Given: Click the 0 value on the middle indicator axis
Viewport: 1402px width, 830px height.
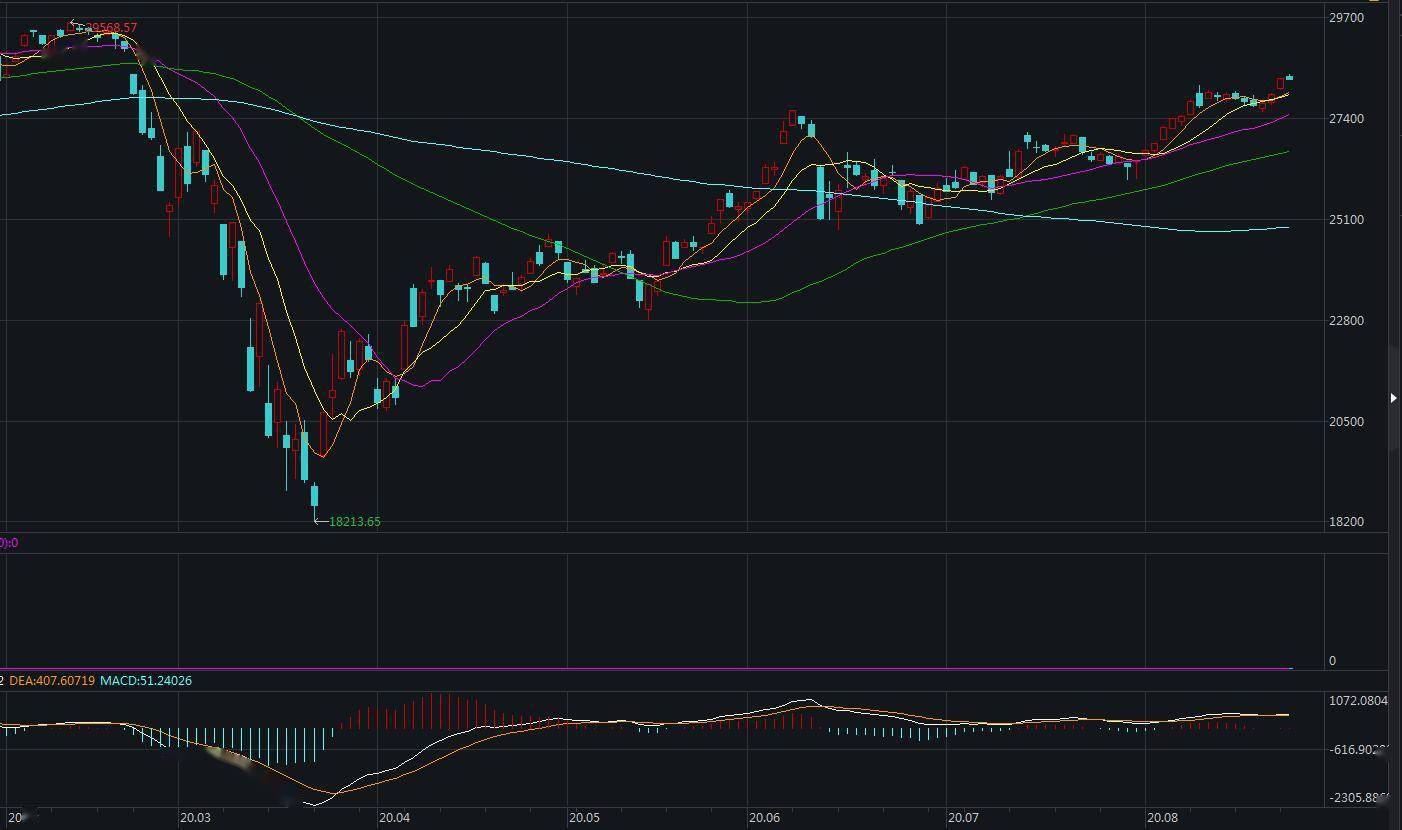Looking at the screenshot, I should pyautogui.click(x=1332, y=660).
